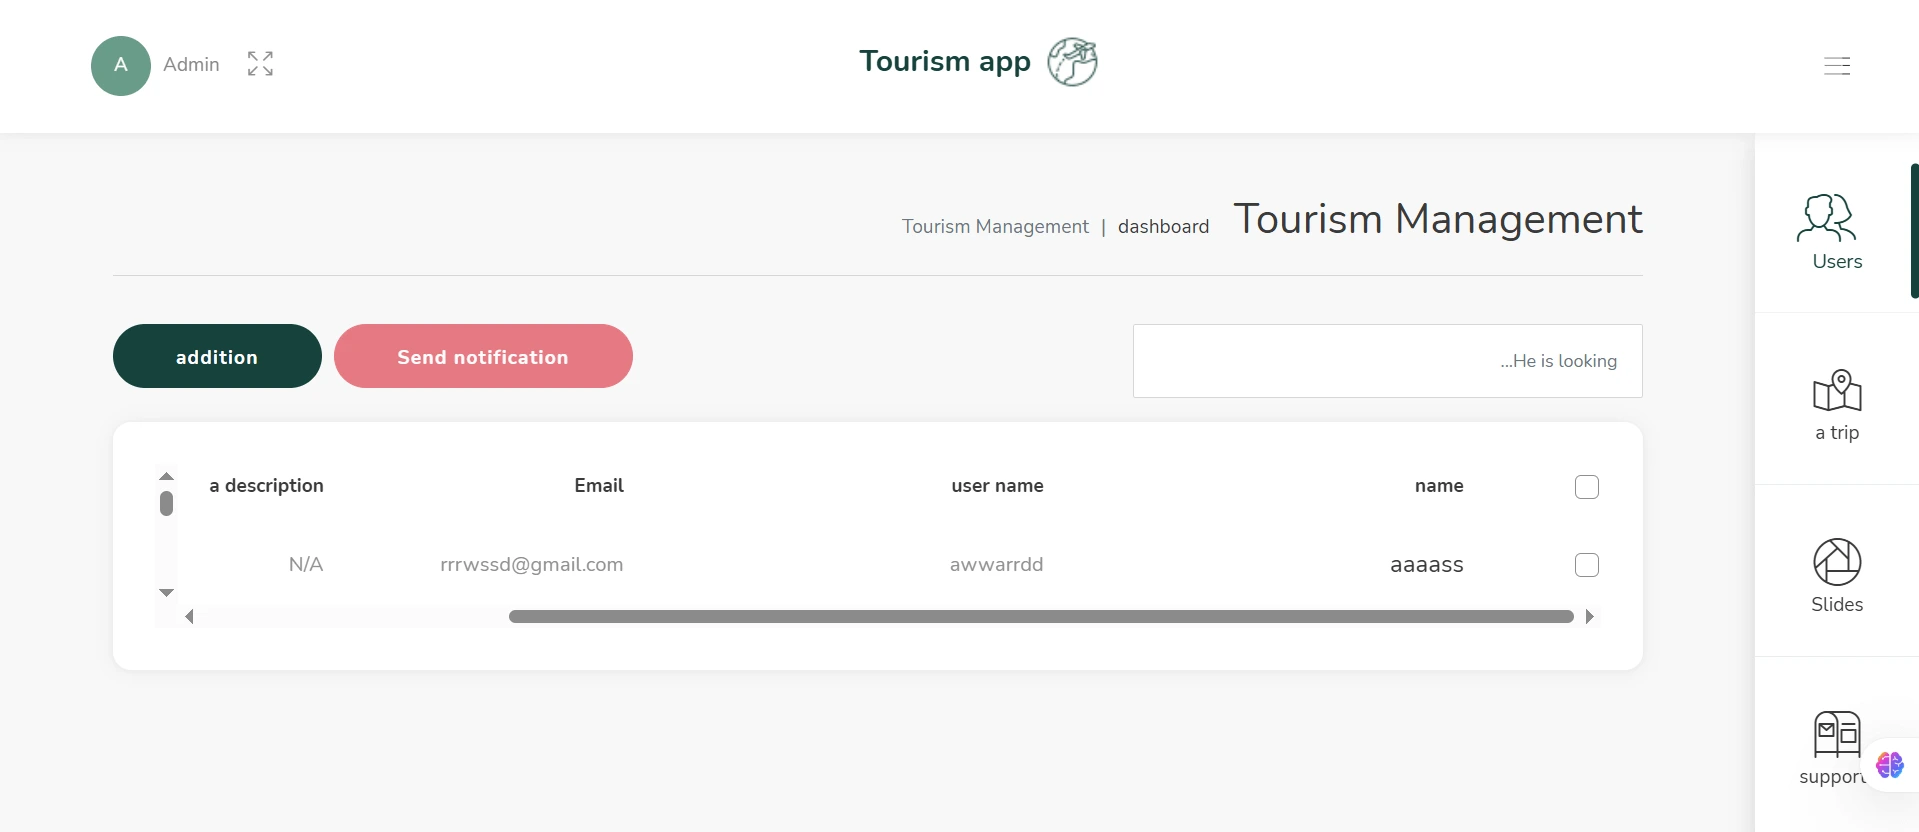This screenshot has height=832, width=1919.
Task: Click the colorful brain assistant icon
Action: pos(1890,765)
